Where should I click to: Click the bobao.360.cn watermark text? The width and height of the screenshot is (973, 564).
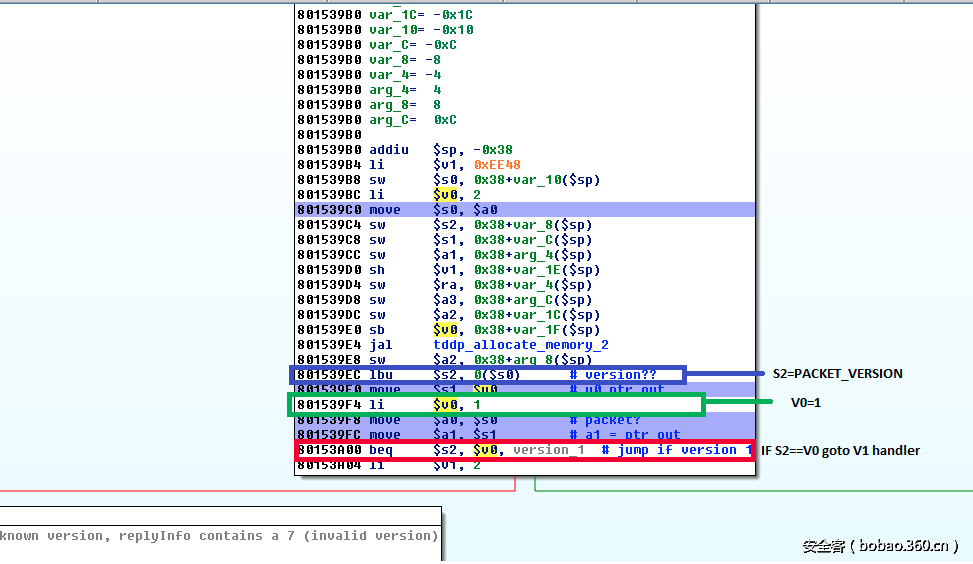[880, 546]
